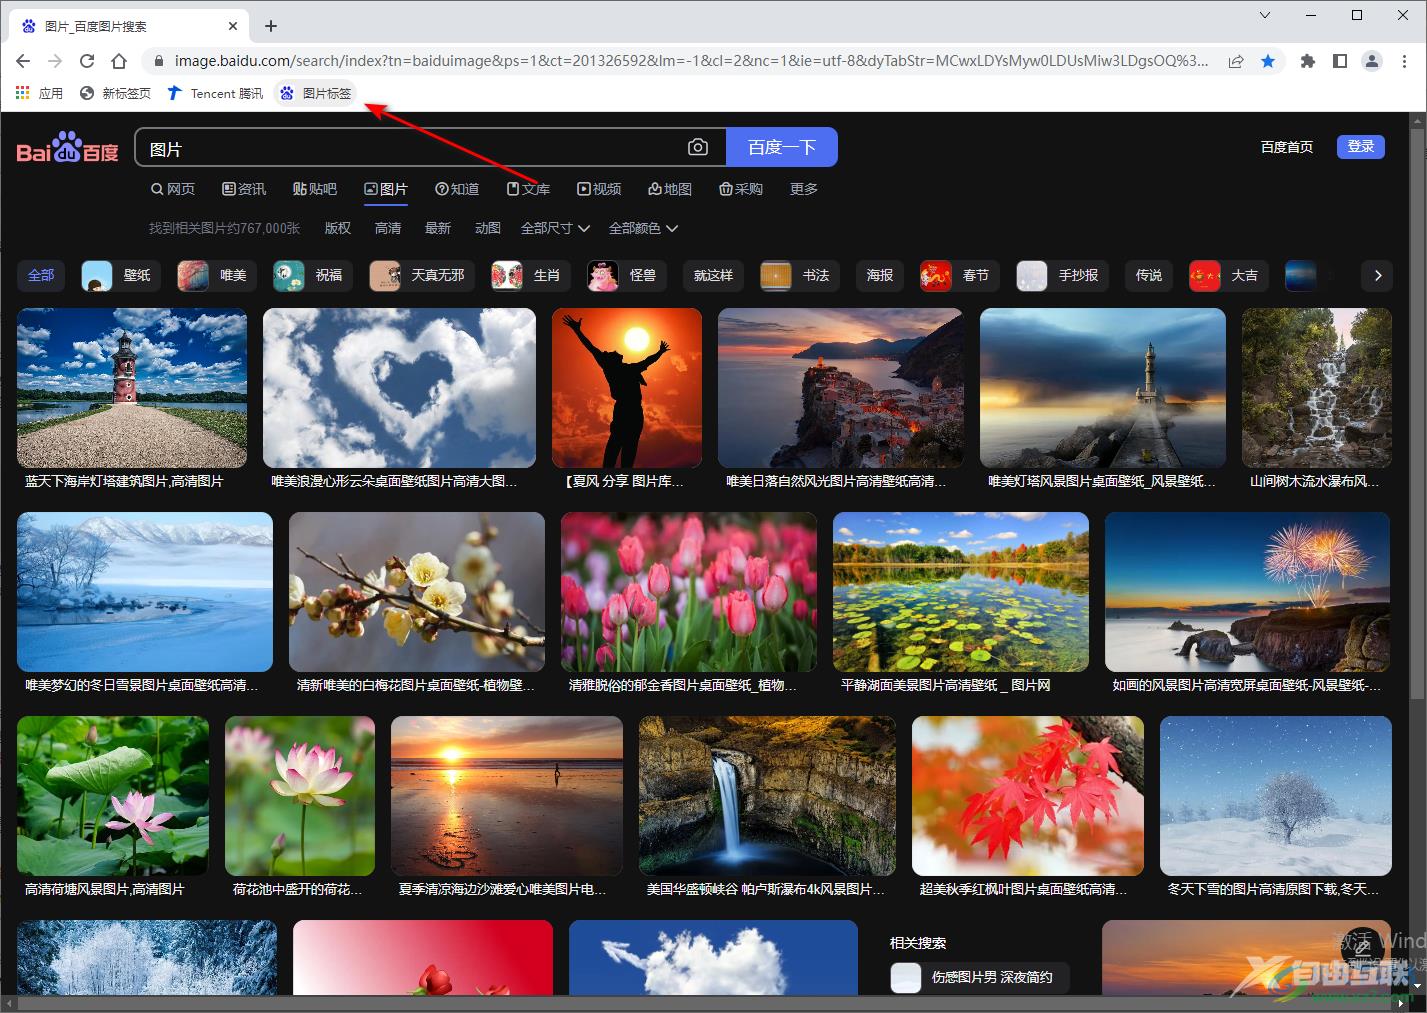Image resolution: width=1427 pixels, height=1013 pixels.
Task: Go to browser home page icon
Action: 119,61
